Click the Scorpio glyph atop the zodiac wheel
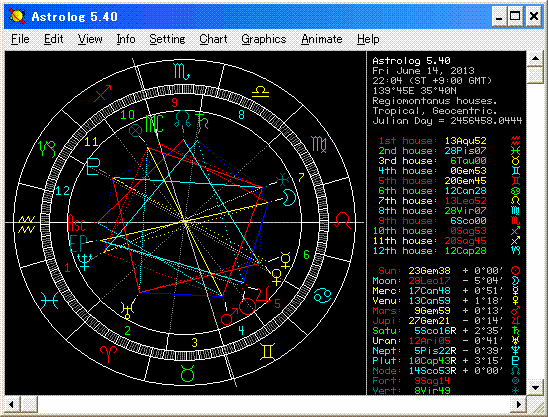 (182, 72)
